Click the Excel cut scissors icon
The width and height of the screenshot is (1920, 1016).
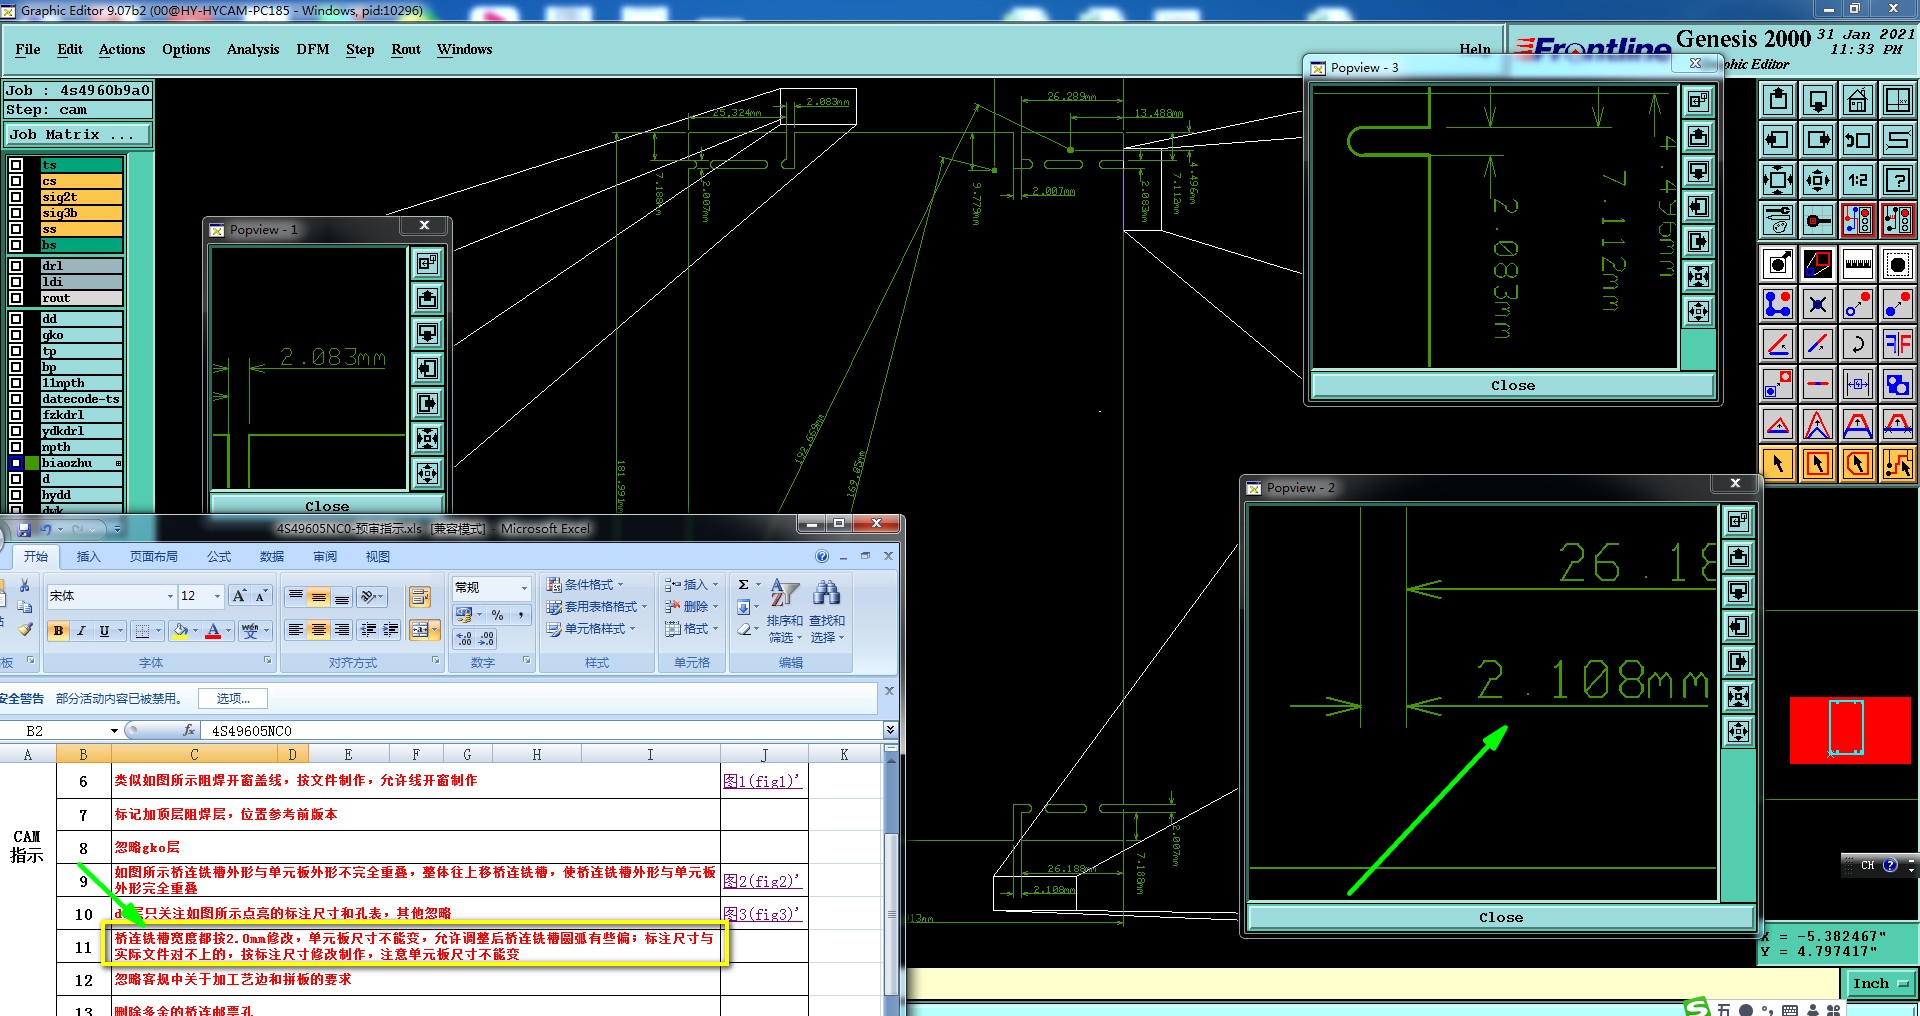[x=25, y=585]
